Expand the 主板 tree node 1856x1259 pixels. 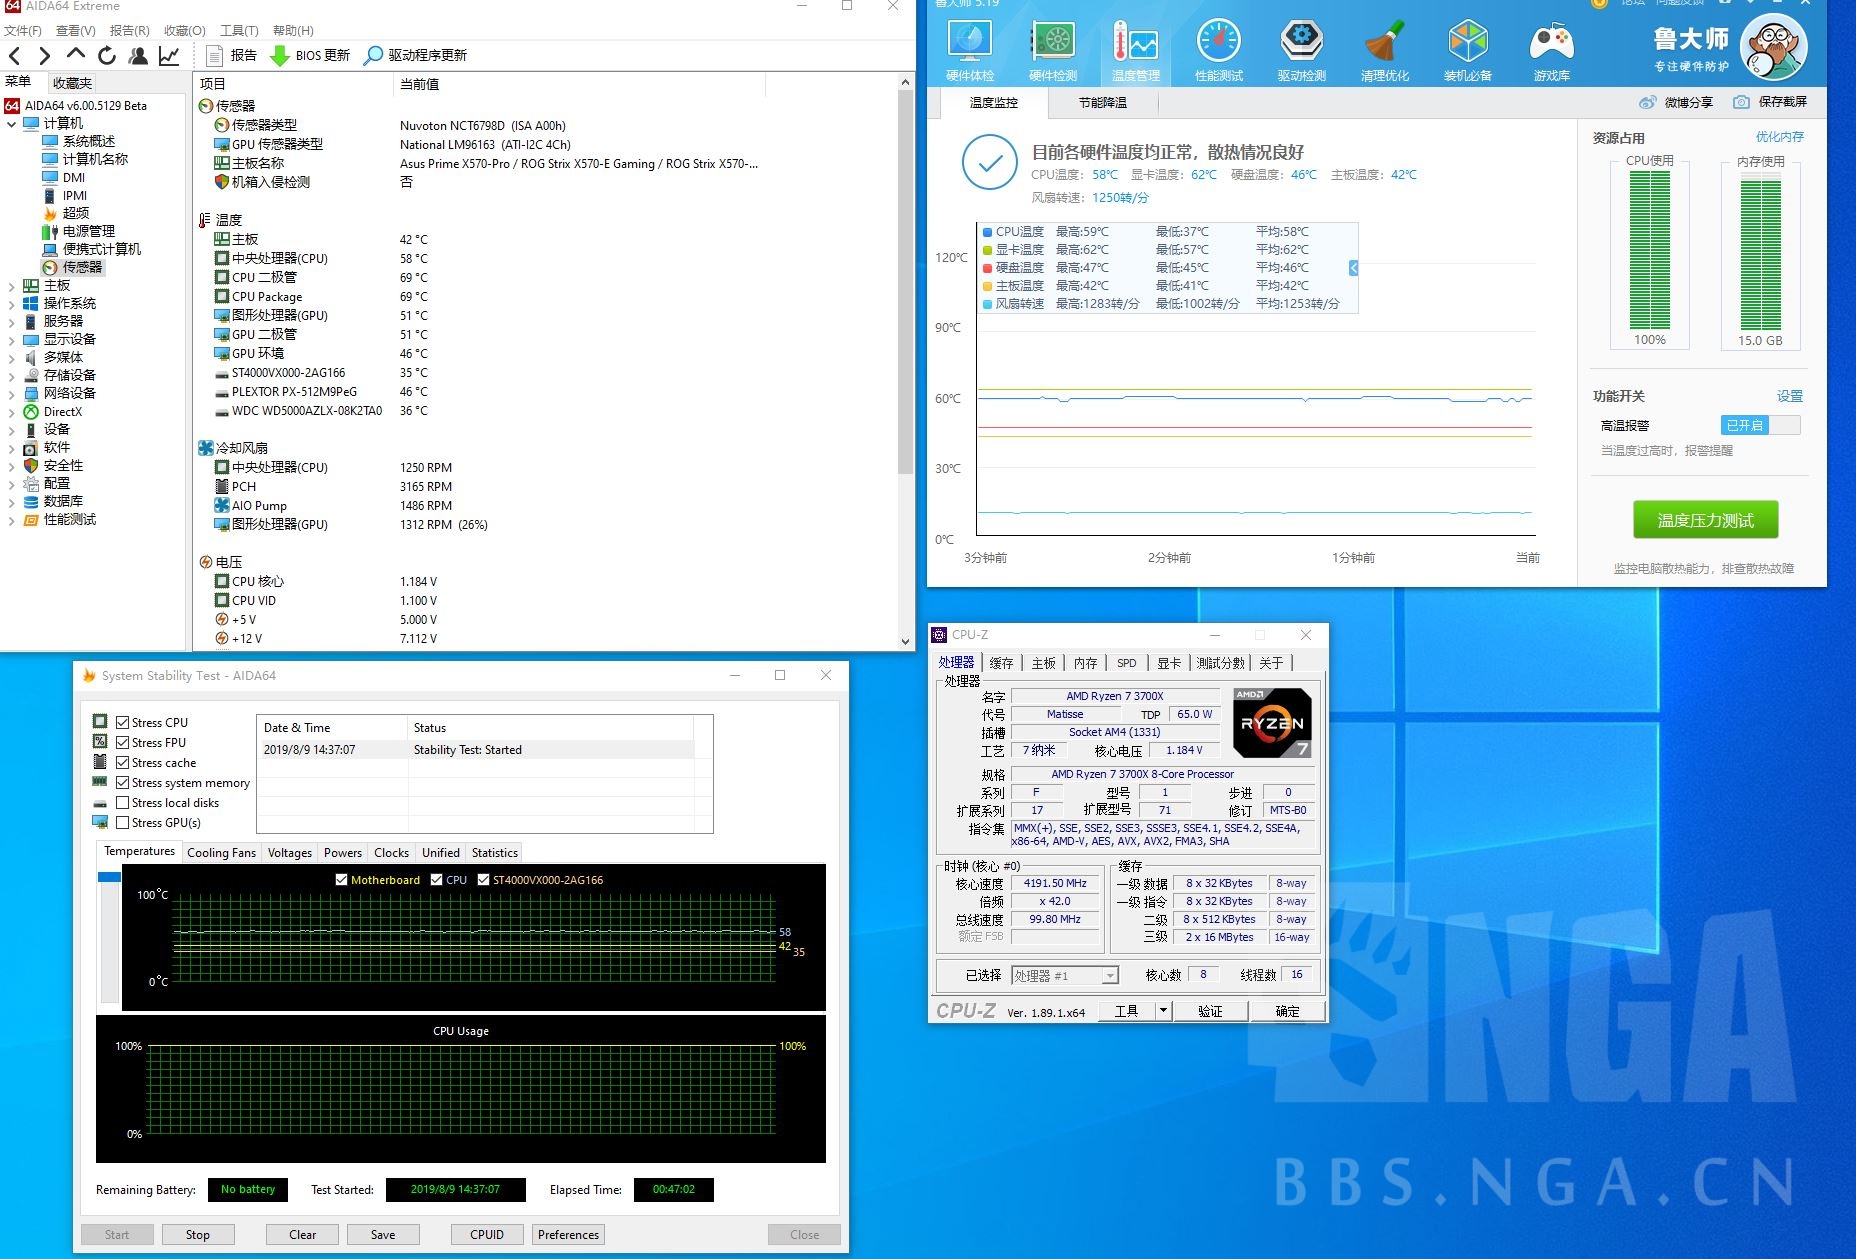[x=12, y=286]
